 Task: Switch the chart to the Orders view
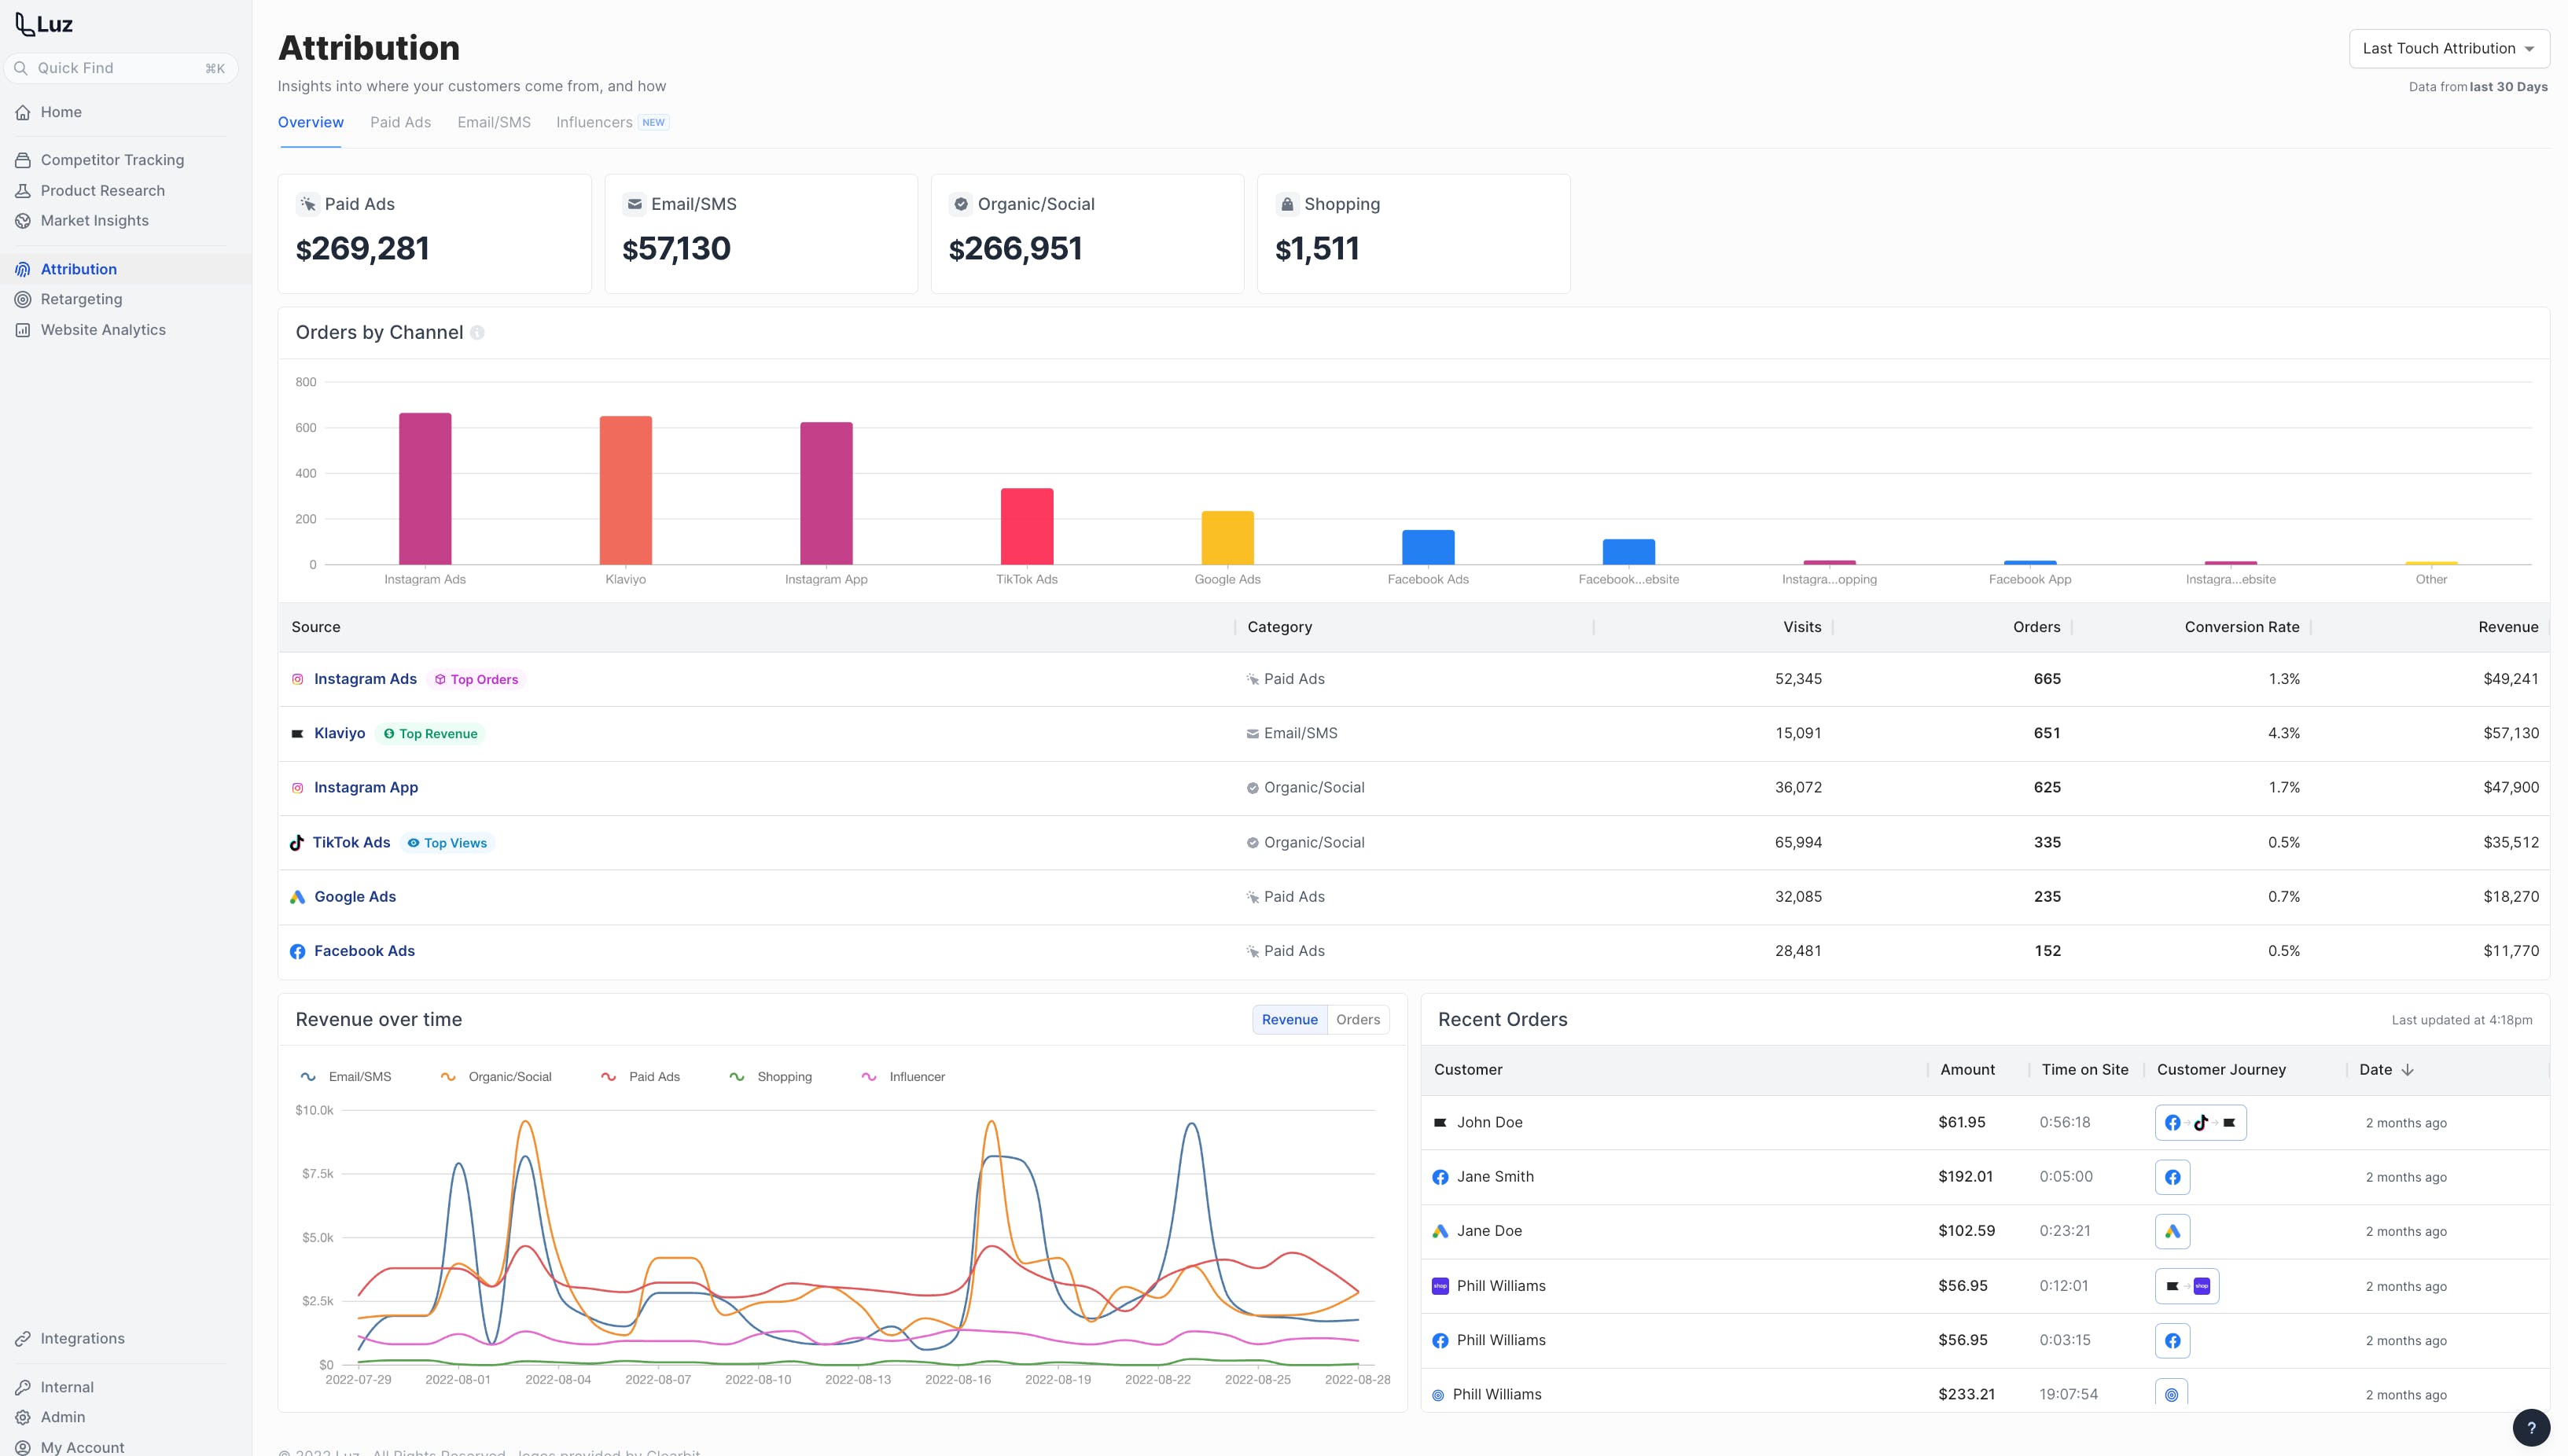click(x=1357, y=1020)
